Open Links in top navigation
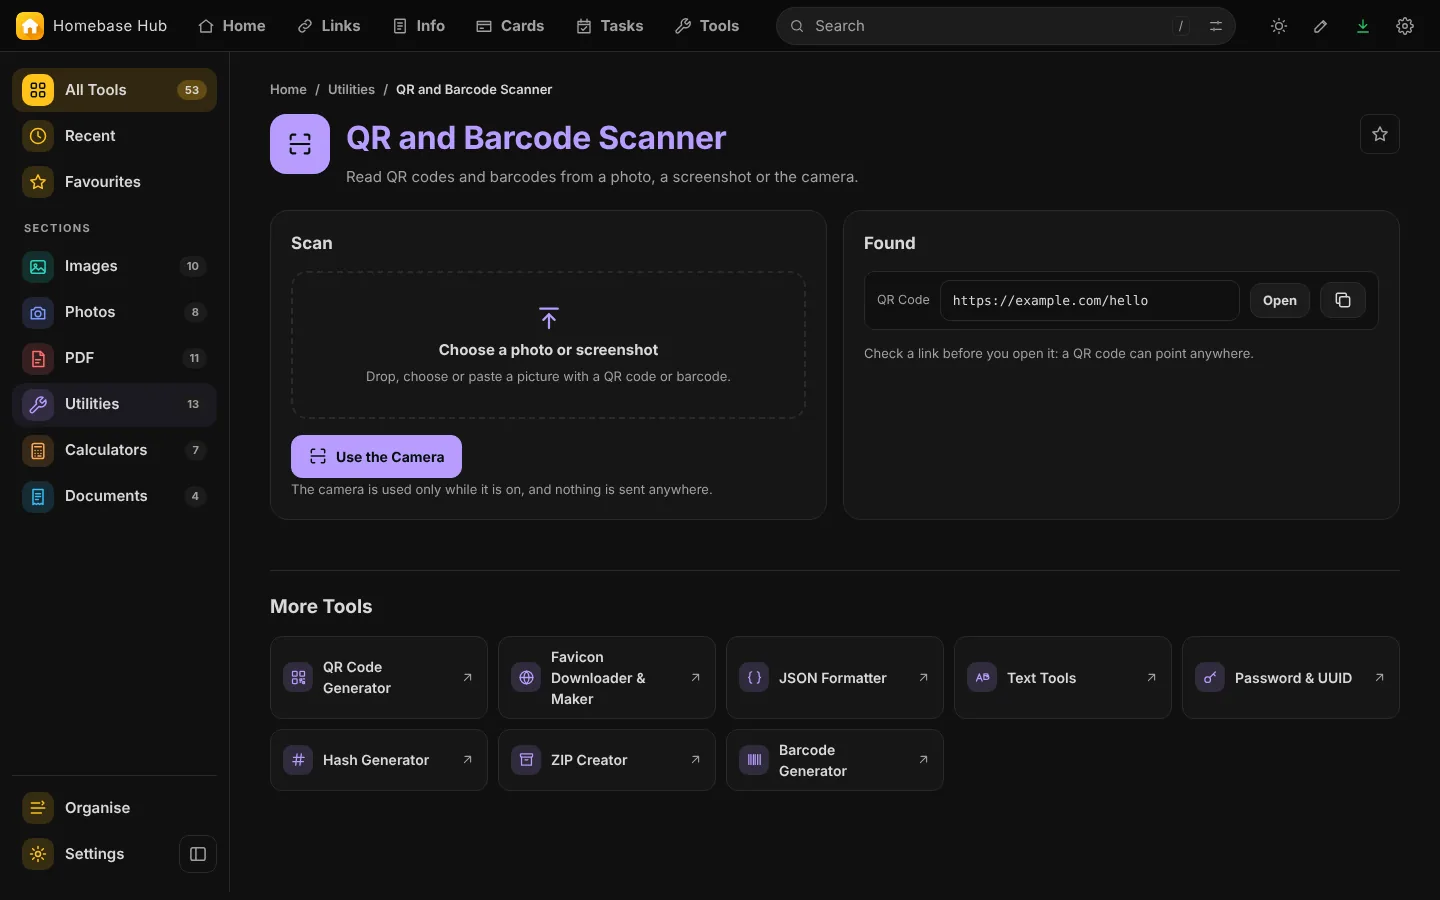The image size is (1440, 900). 329,26
